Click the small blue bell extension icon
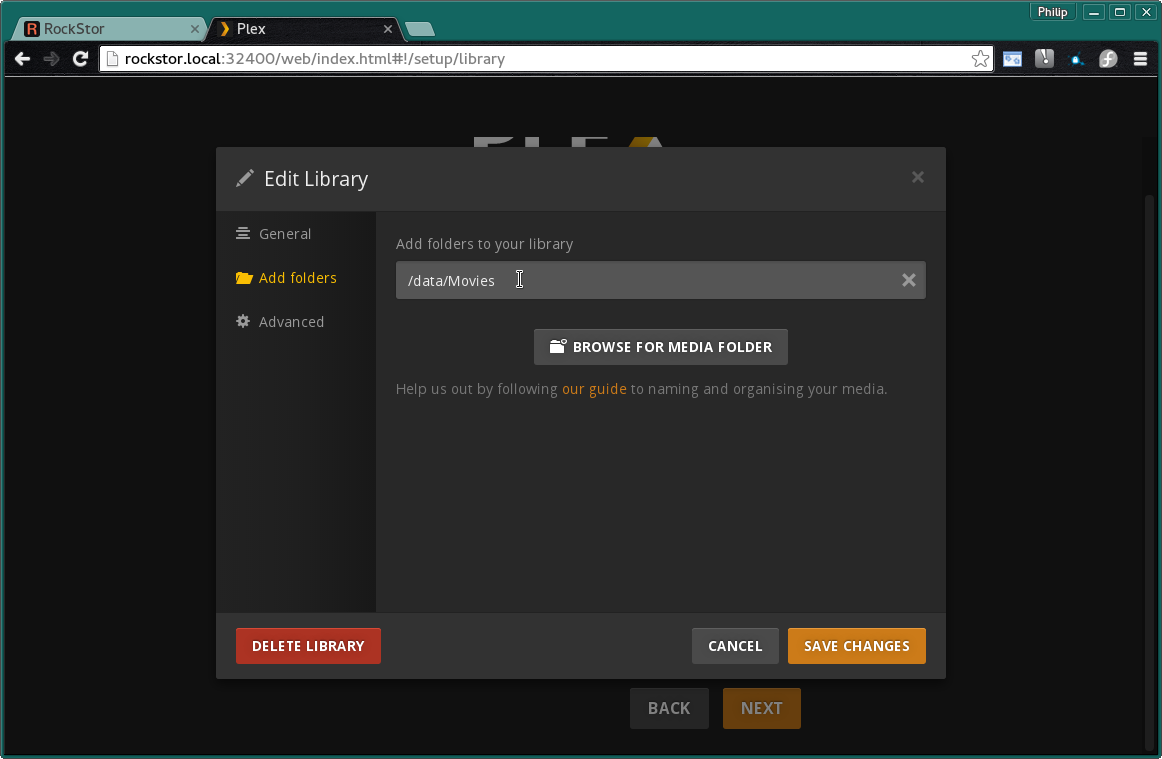Screen dimensions: 1162x759 tap(1076, 60)
